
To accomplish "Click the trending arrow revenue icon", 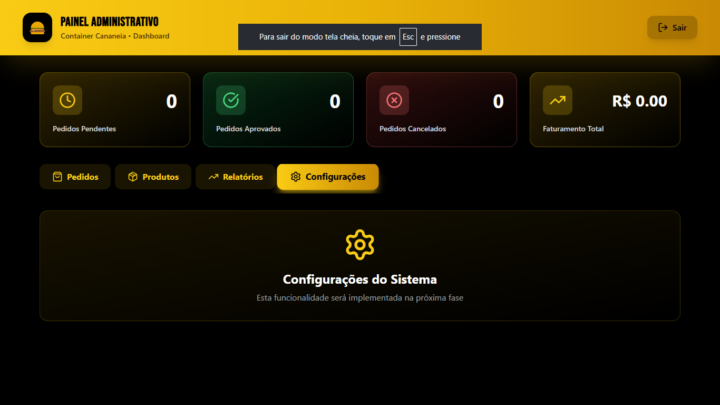I will click(557, 100).
